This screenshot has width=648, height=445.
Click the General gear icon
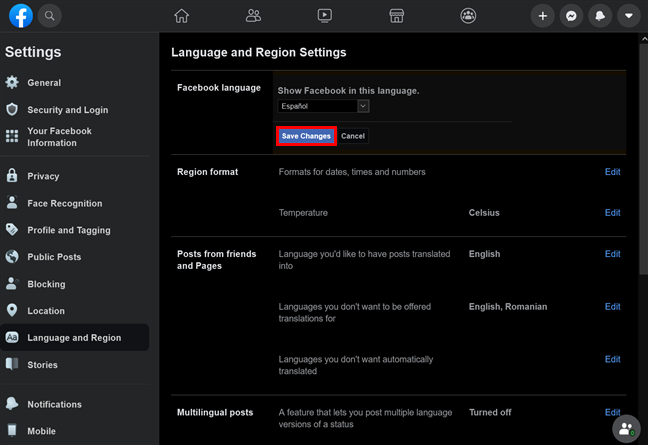[x=12, y=82]
